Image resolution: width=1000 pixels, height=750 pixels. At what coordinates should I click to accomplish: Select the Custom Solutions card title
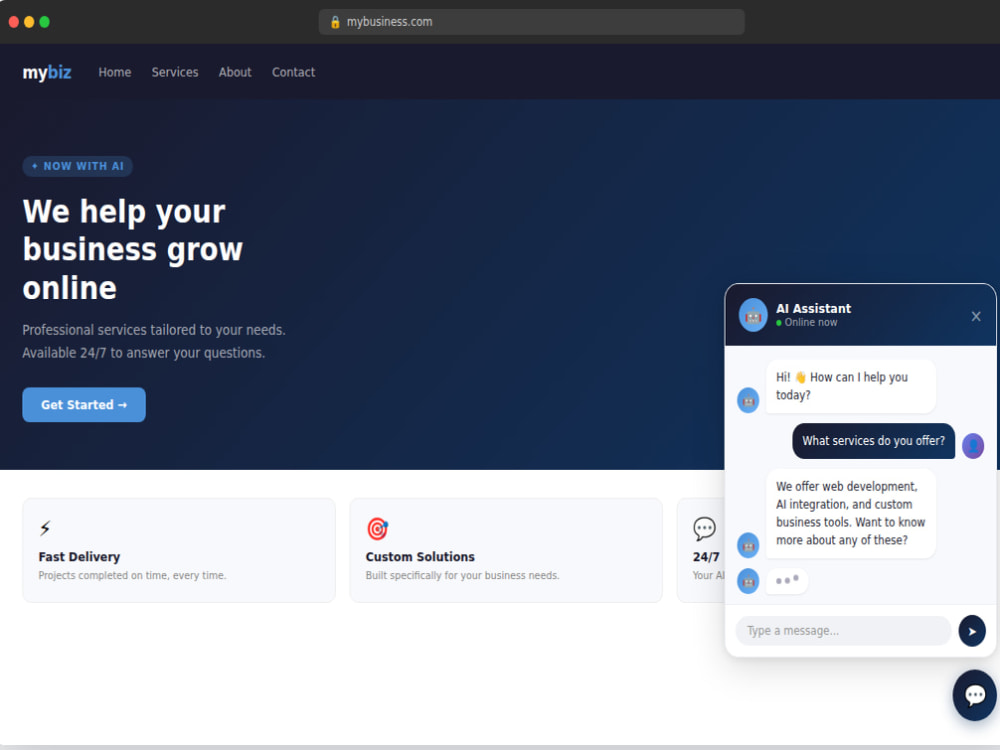point(420,557)
